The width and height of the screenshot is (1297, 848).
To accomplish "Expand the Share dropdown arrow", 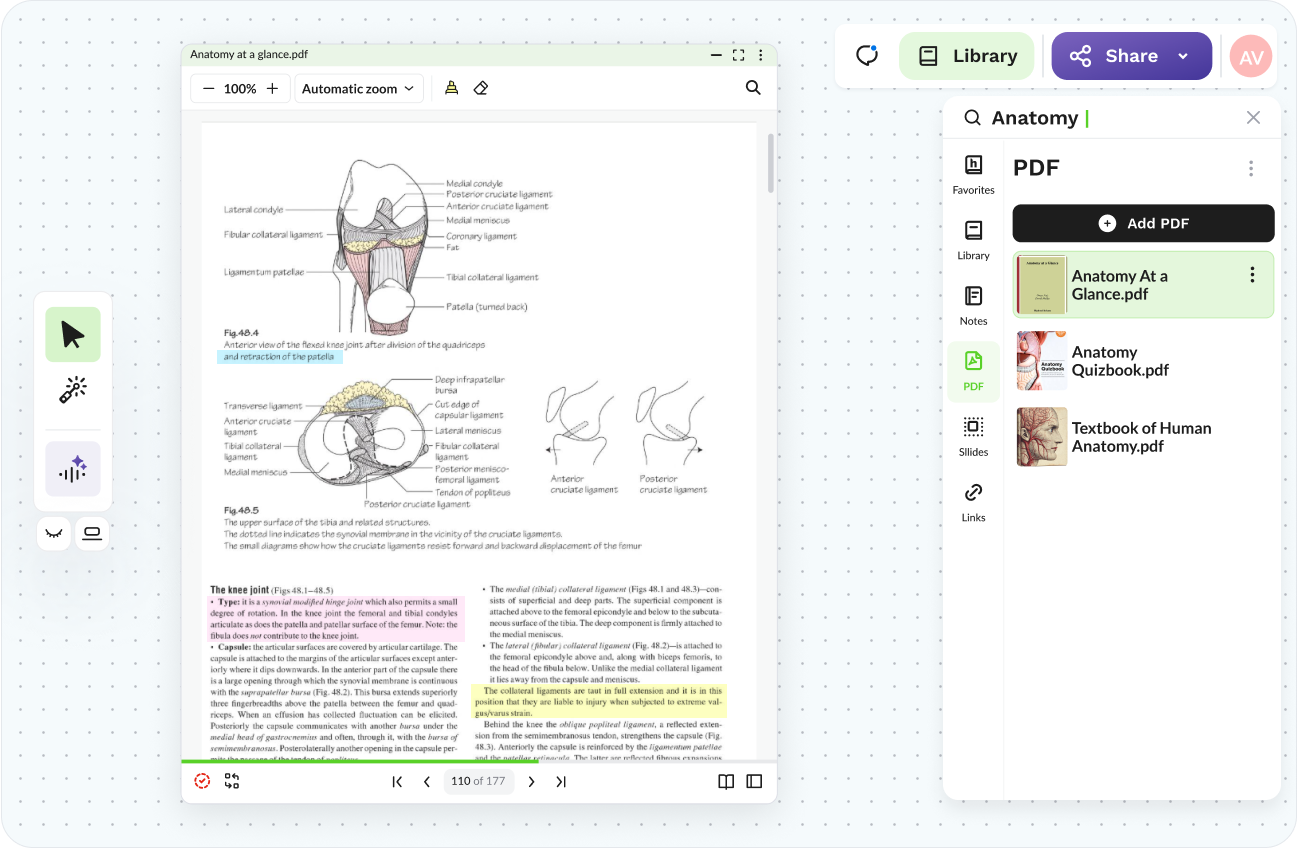I will [x=1183, y=56].
